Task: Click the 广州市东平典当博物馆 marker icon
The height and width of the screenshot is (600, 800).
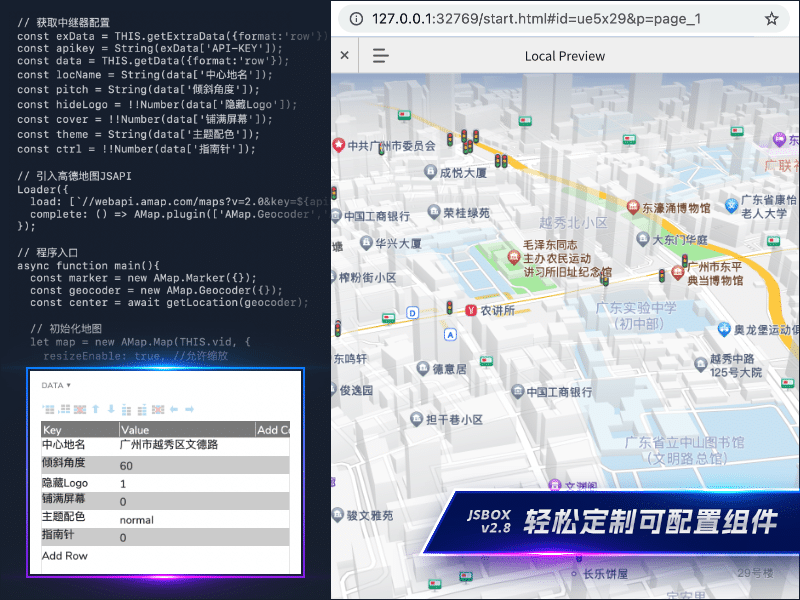Action: (678, 272)
